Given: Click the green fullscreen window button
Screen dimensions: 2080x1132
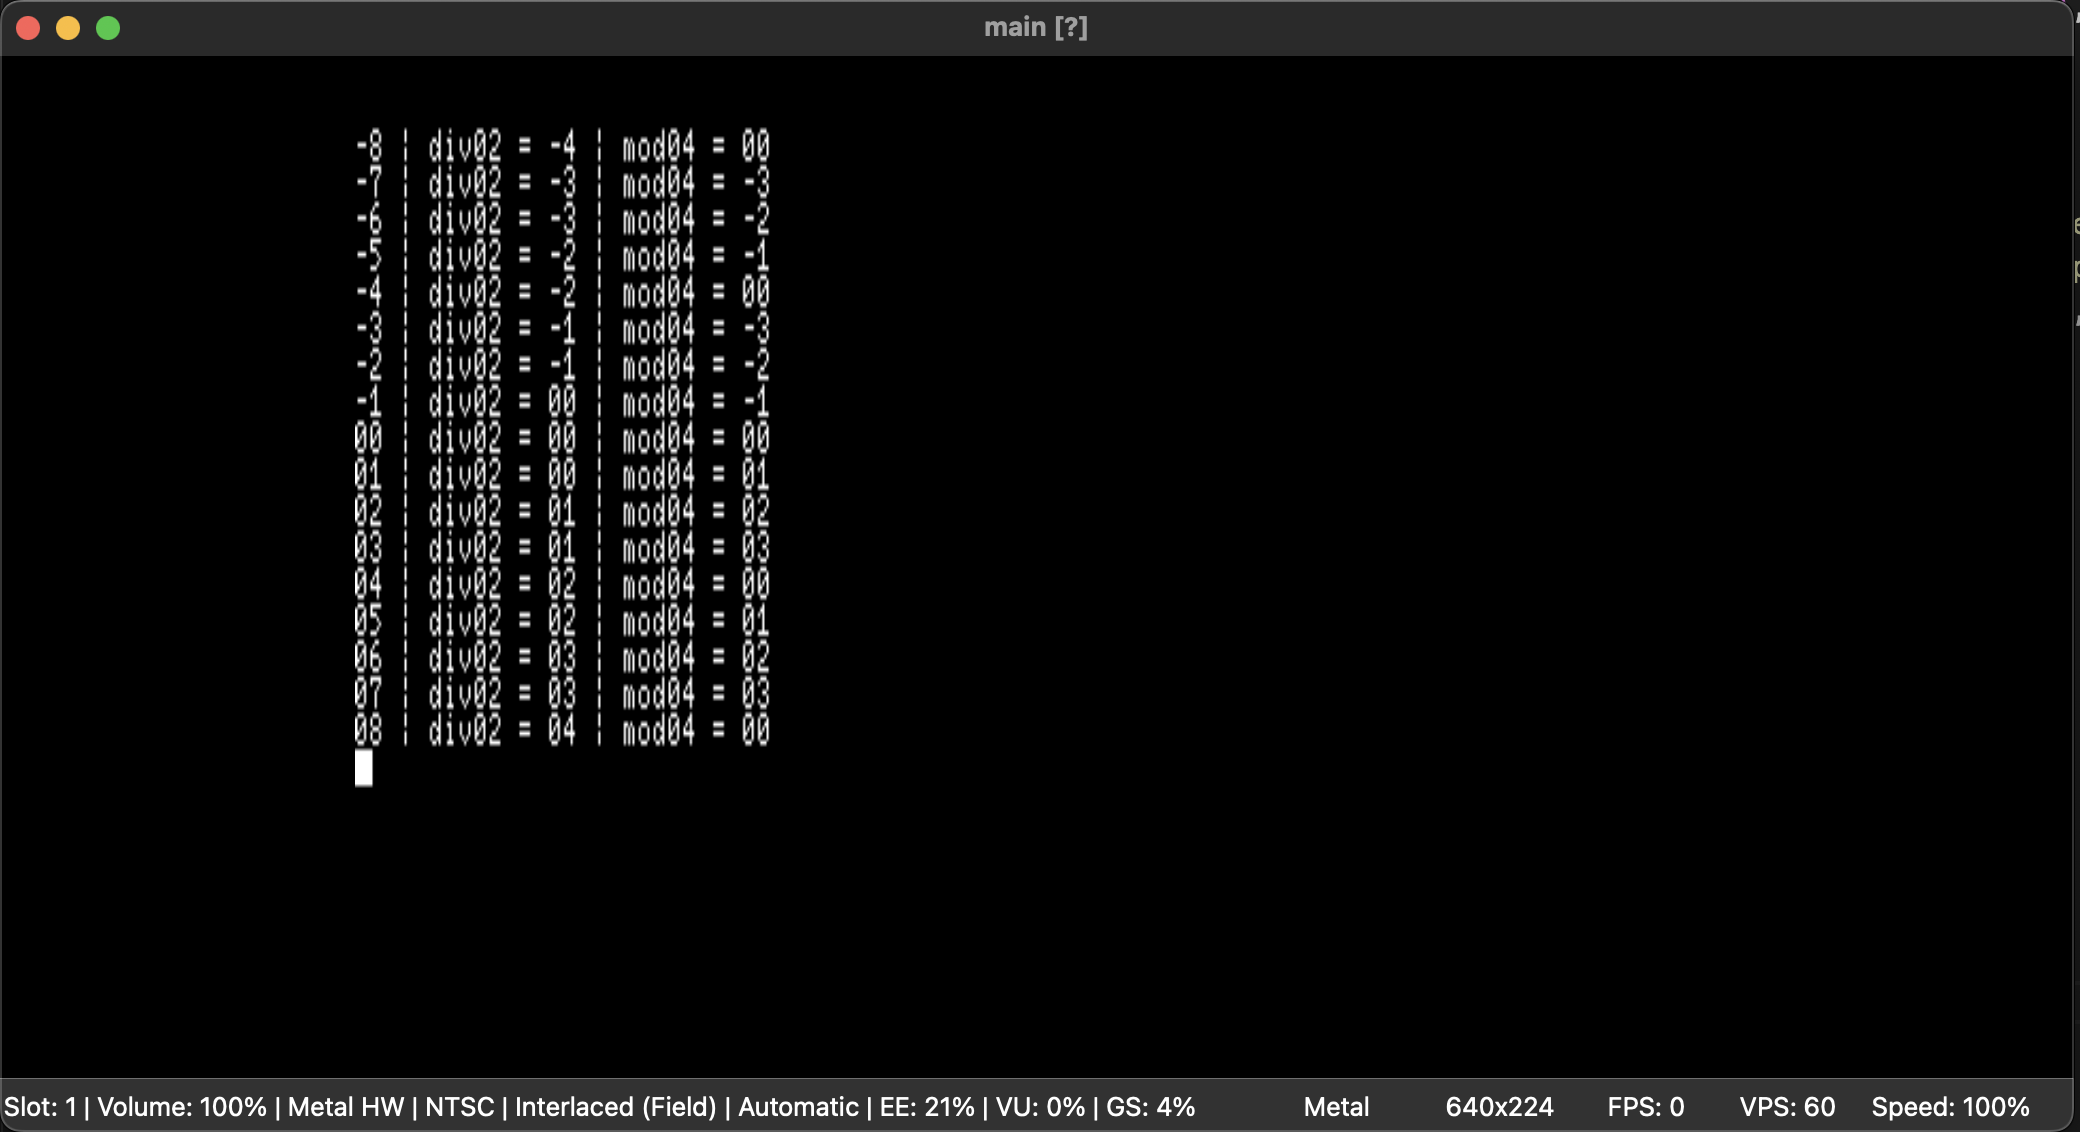Looking at the screenshot, I should (108, 28).
